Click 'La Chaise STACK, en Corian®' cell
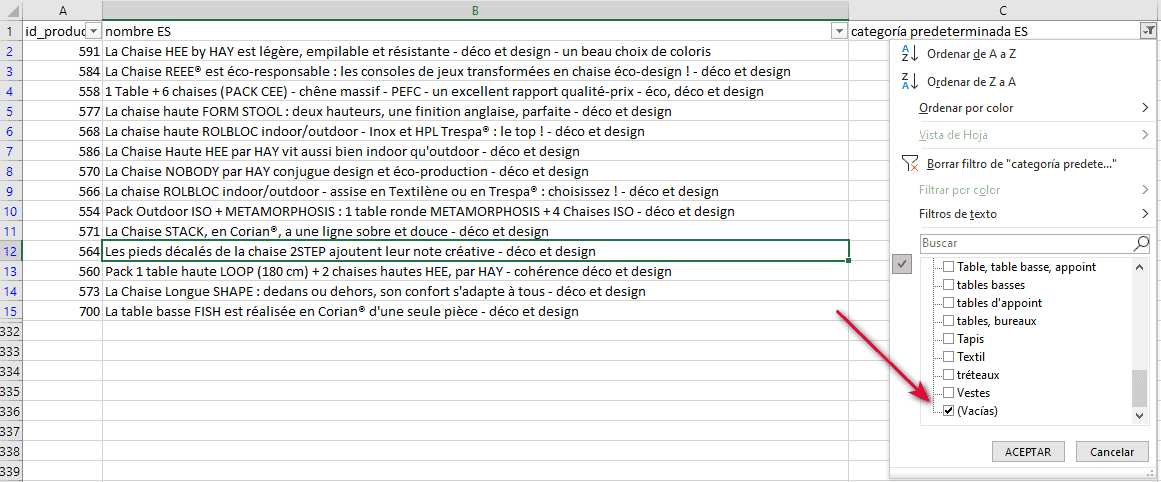 point(475,231)
